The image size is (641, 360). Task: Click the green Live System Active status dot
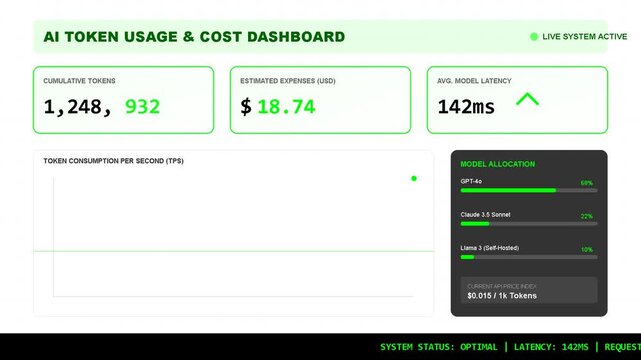point(534,37)
